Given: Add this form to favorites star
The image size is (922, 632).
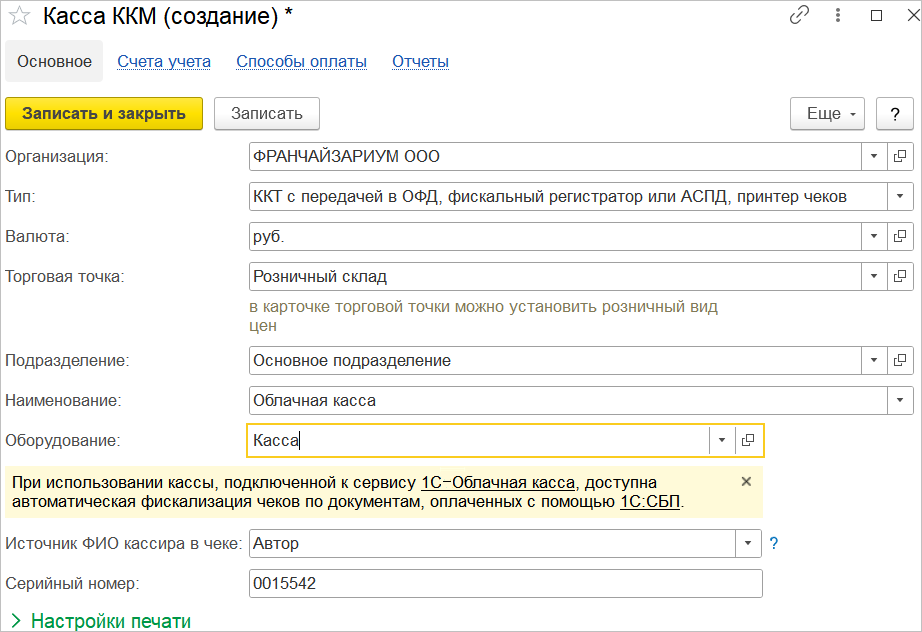Looking at the screenshot, I should (19, 16).
